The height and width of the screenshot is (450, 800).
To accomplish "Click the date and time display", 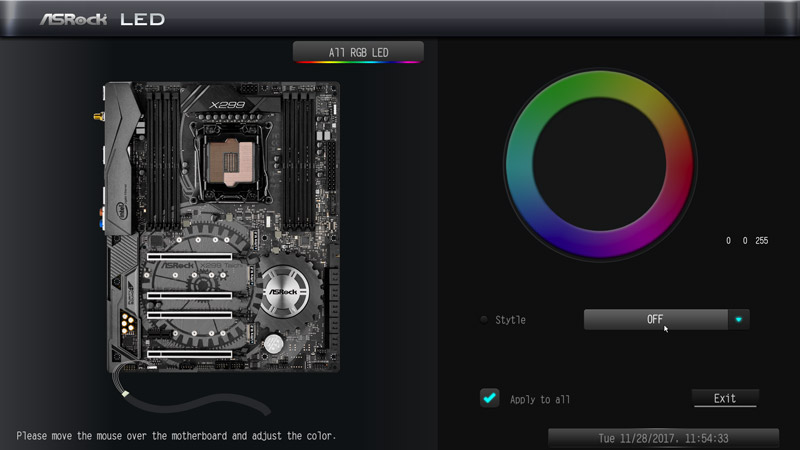I will [x=663, y=438].
